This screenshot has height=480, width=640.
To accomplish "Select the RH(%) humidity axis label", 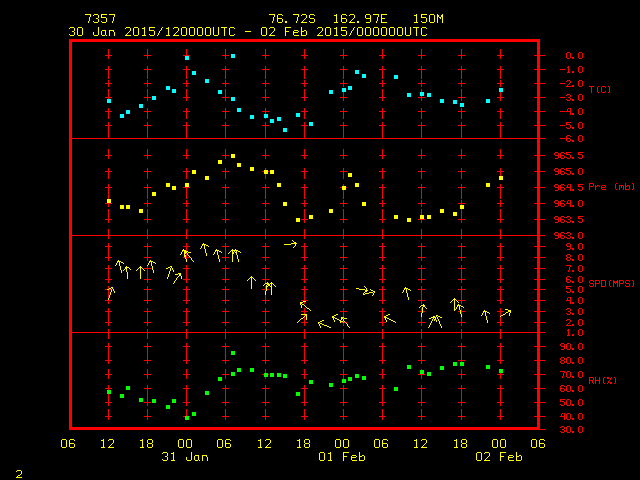I will [x=602, y=381].
